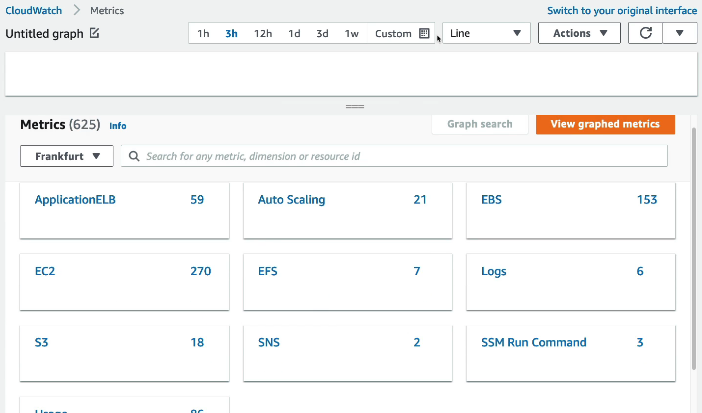Click the Metrics breadcrumb item
The height and width of the screenshot is (413, 702).
107,10
